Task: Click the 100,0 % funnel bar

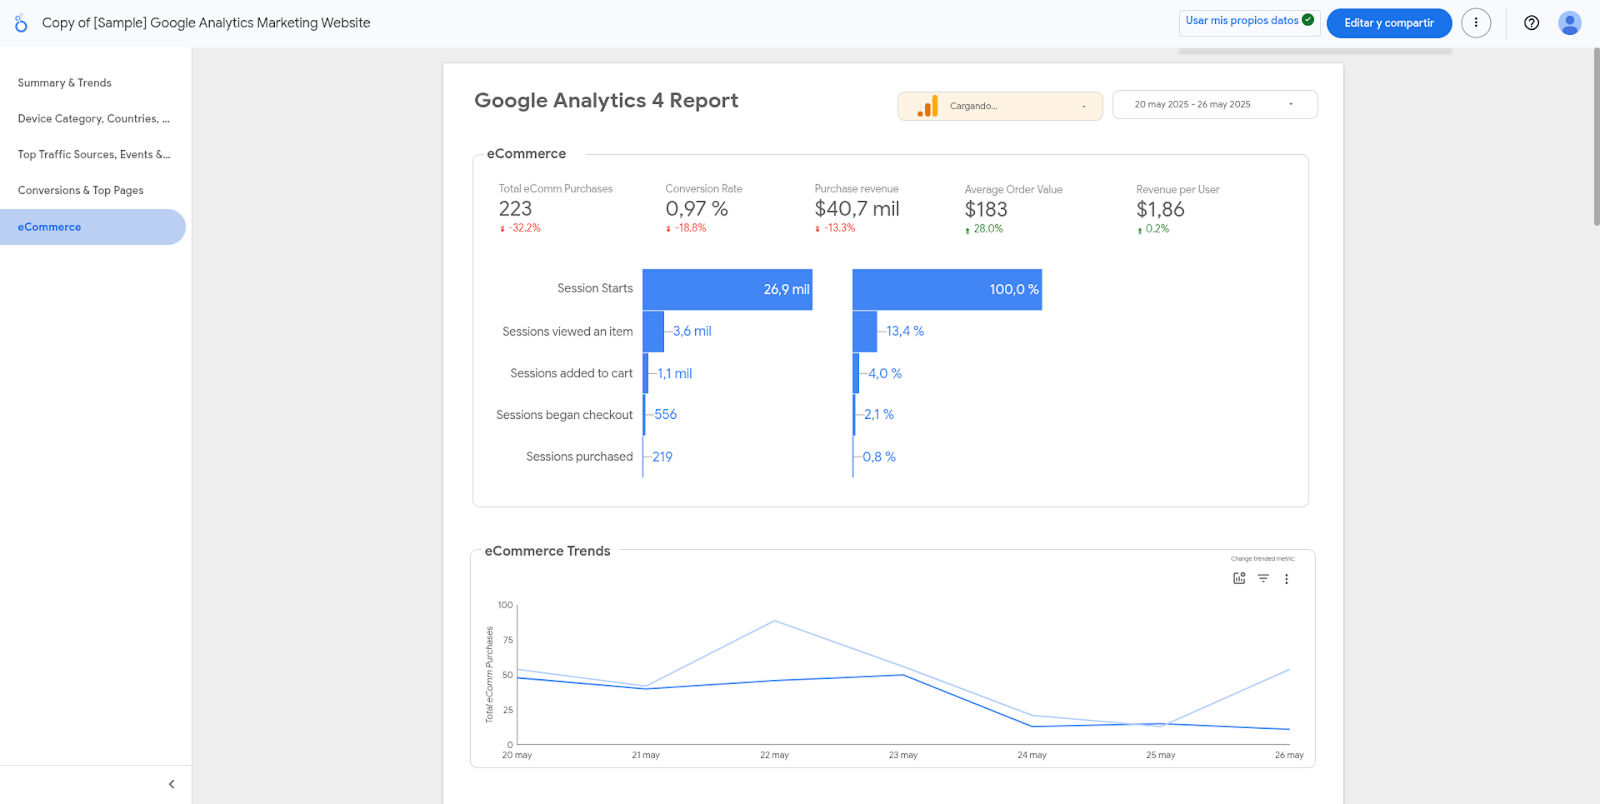Action: [x=947, y=289]
